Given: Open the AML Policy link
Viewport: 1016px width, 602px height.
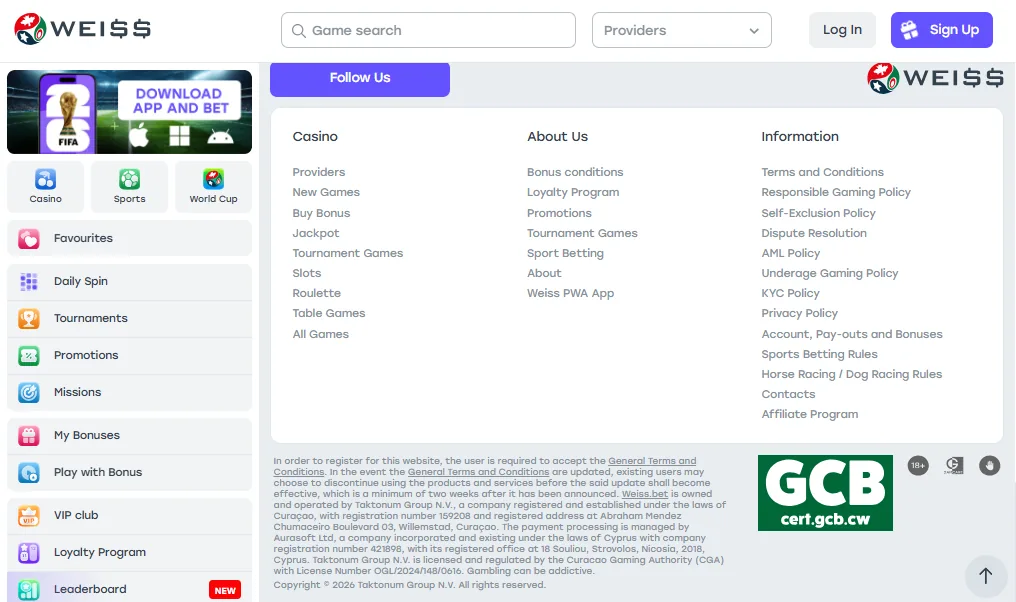Looking at the screenshot, I should 791,253.
